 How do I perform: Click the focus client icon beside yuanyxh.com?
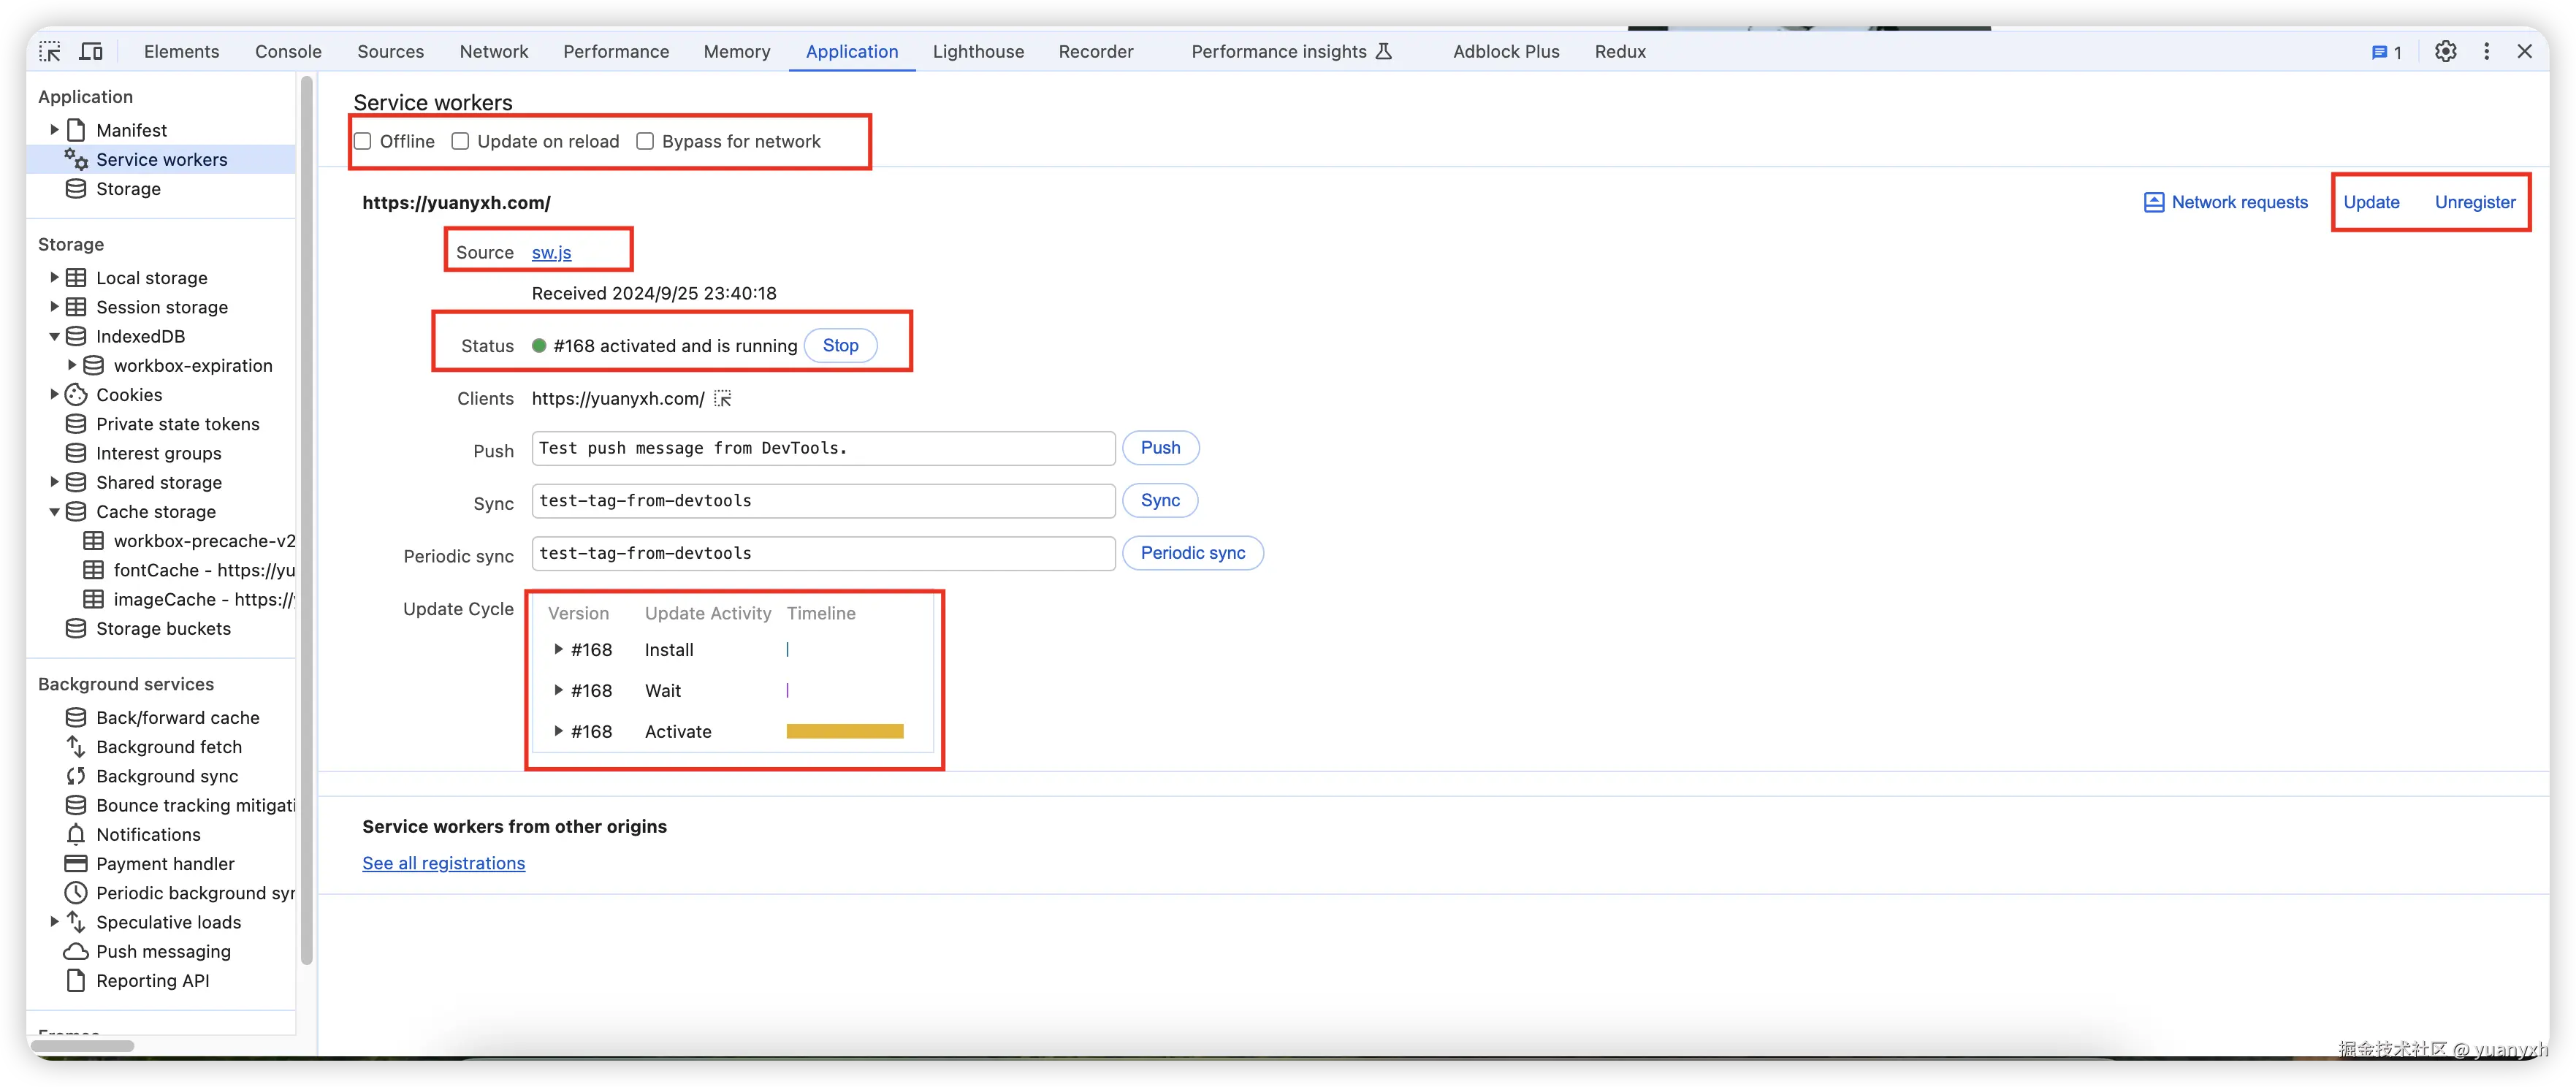(723, 399)
